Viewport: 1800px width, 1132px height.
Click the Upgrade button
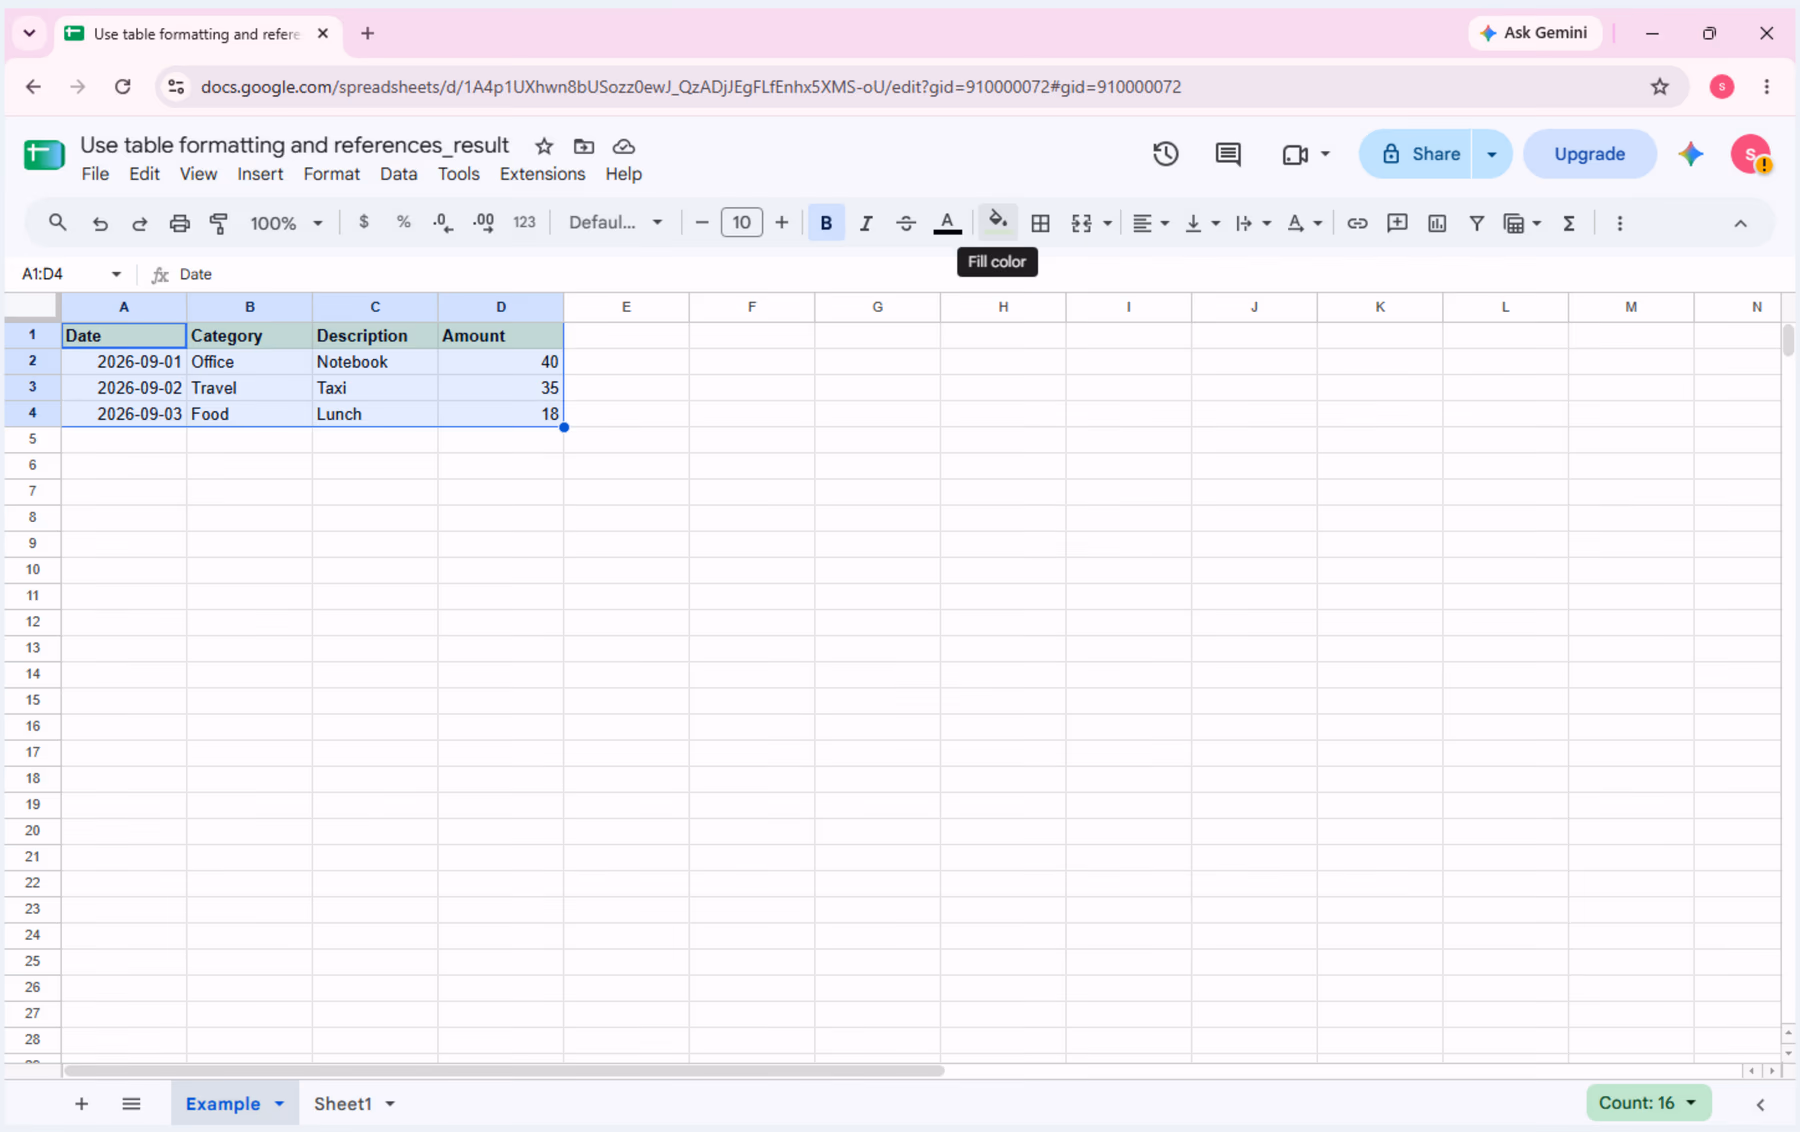[x=1589, y=154]
